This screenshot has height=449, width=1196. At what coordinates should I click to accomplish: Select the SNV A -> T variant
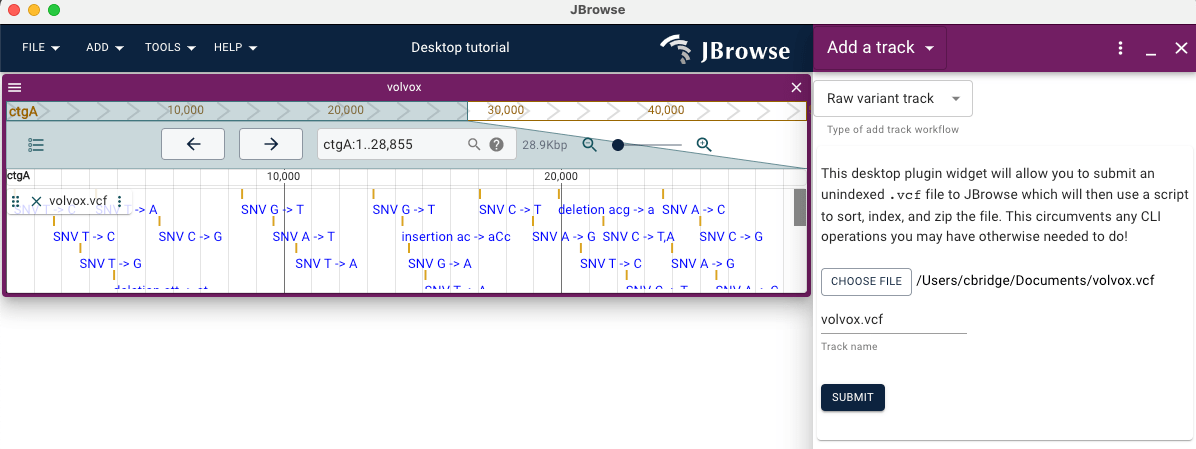[x=304, y=237]
